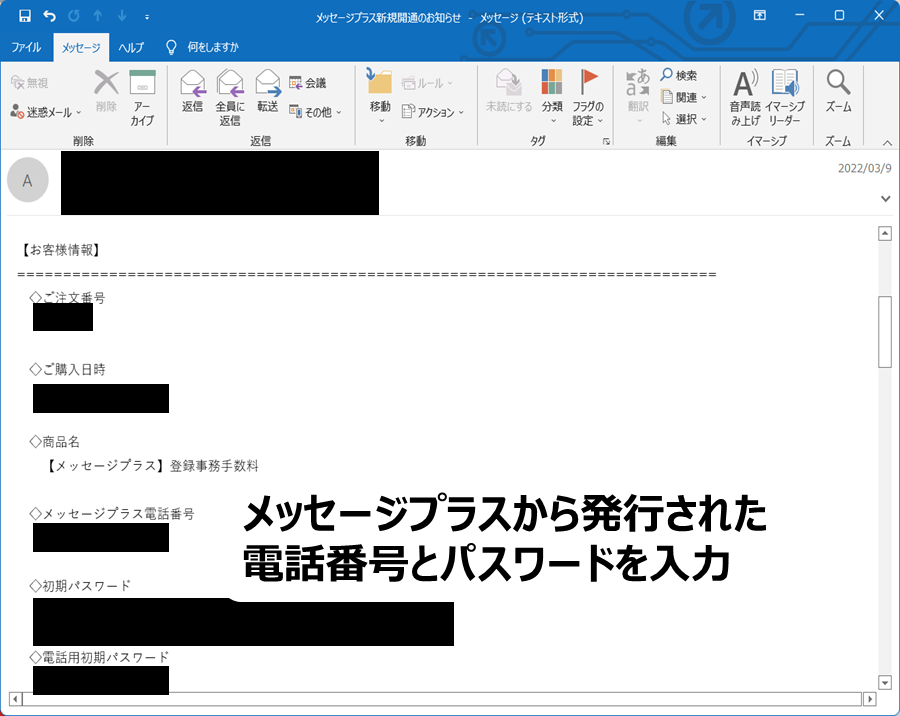
Task: Open the タグ group dialog launcher
Action: click(606, 141)
